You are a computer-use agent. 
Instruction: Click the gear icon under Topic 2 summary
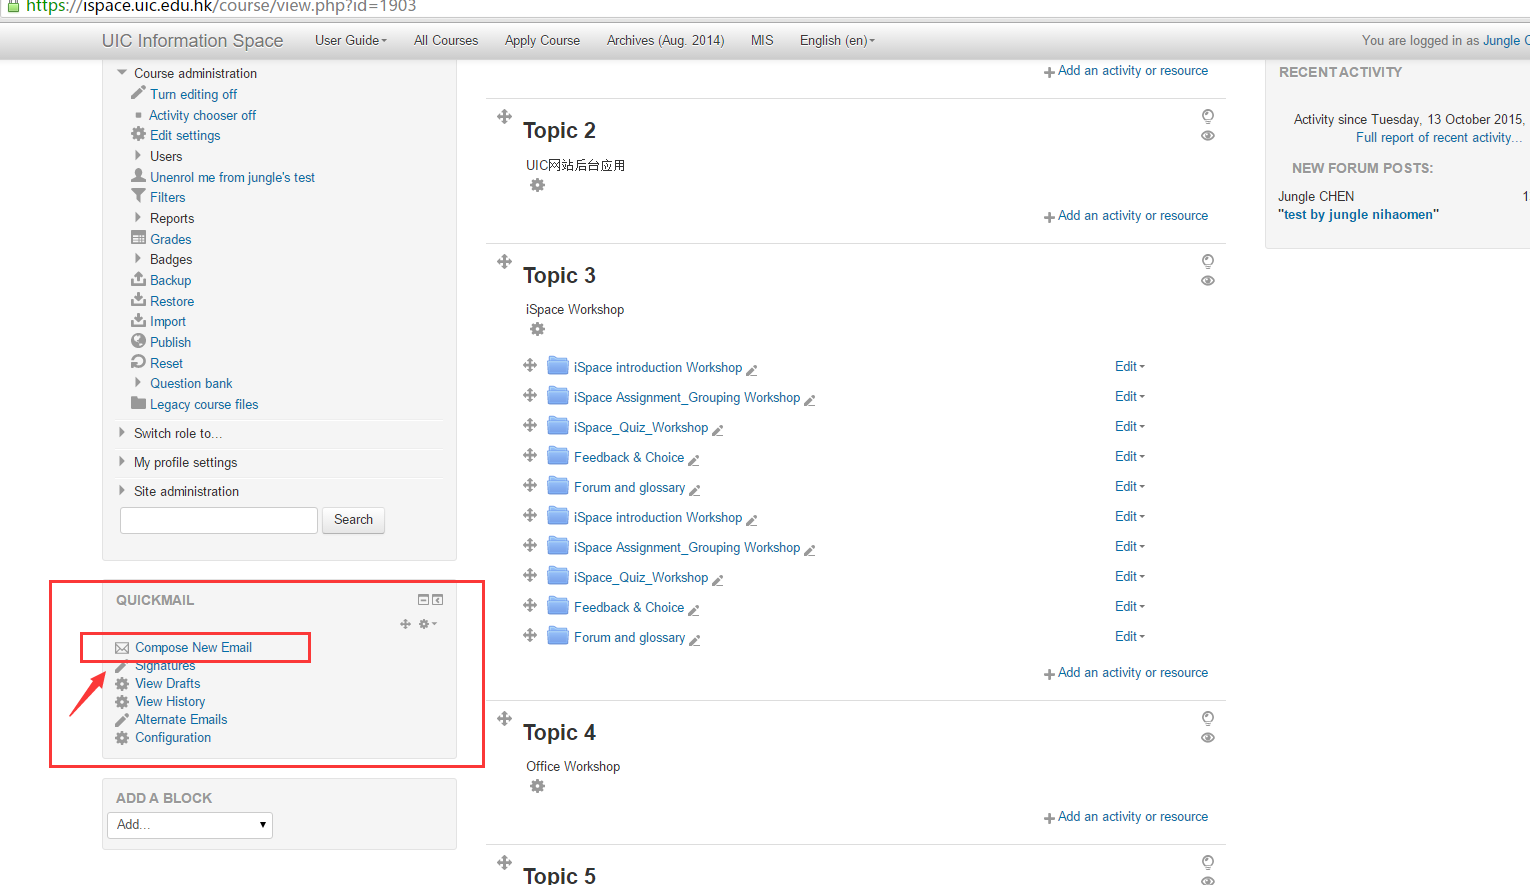point(537,185)
